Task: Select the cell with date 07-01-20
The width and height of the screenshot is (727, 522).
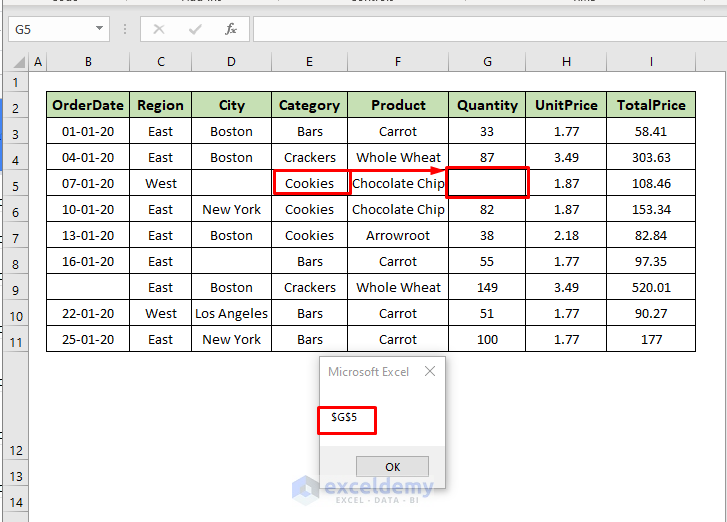Action: tap(88, 183)
